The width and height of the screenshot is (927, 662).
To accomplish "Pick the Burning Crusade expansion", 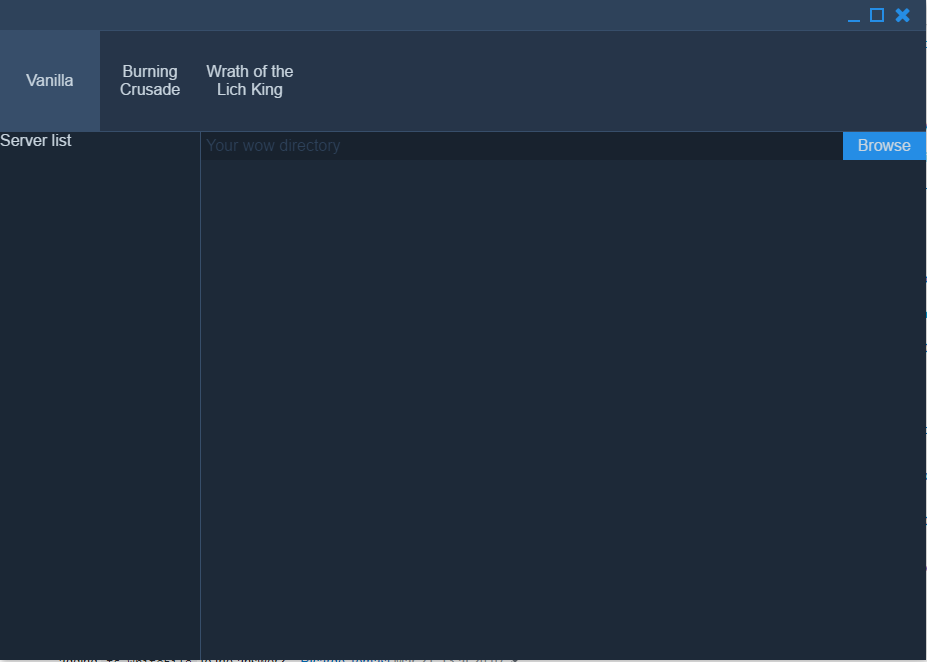I will (150, 81).
